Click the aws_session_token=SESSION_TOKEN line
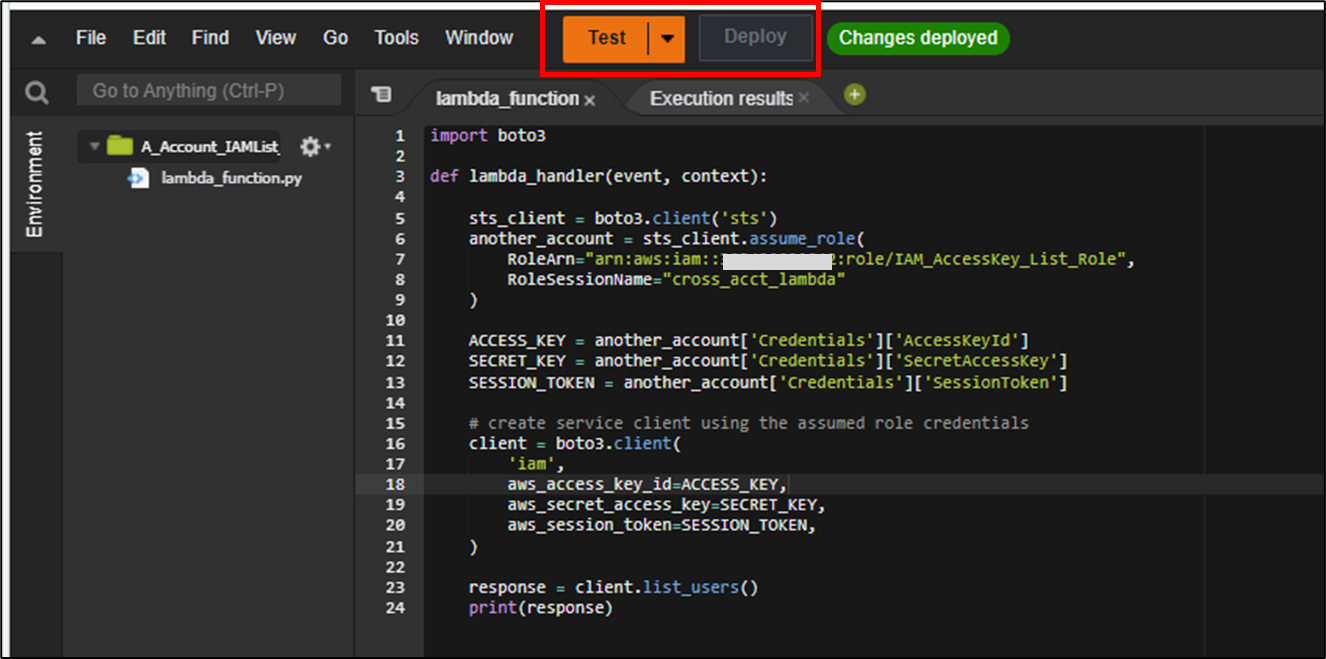This screenshot has height=659, width=1326. [661, 525]
